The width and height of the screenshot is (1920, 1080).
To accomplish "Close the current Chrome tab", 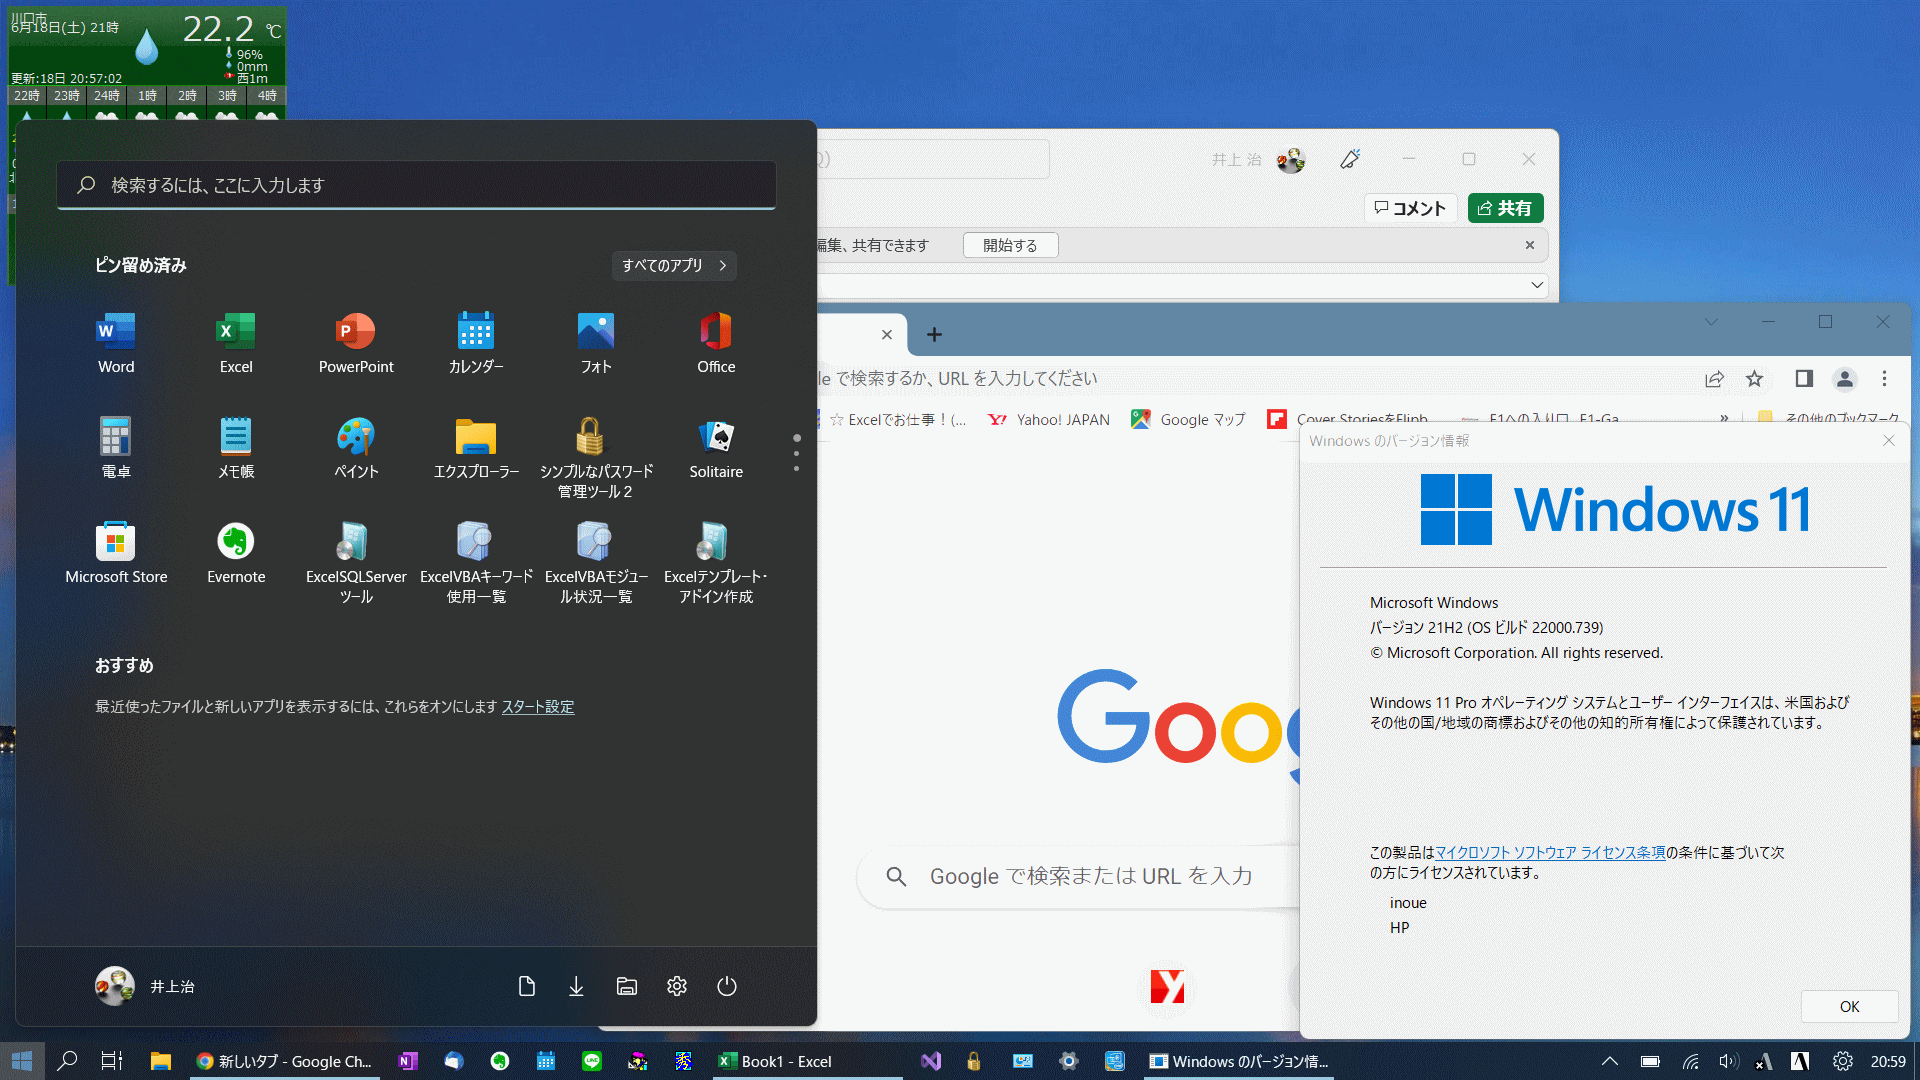I will (886, 335).
